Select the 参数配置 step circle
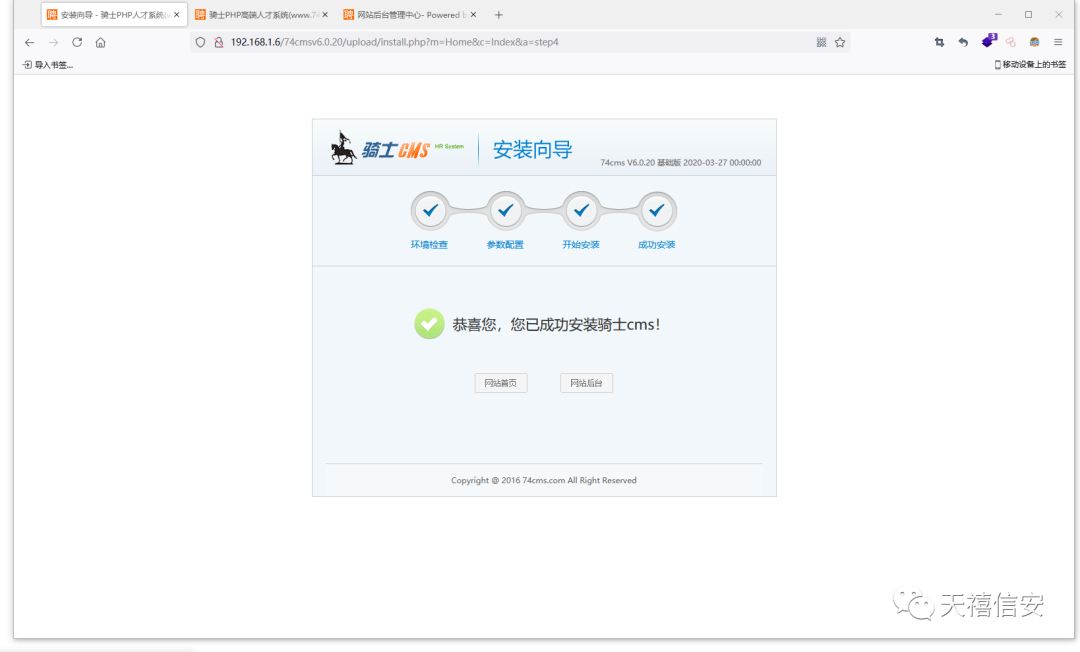The image size is (1080, 652). coord(506,211)
